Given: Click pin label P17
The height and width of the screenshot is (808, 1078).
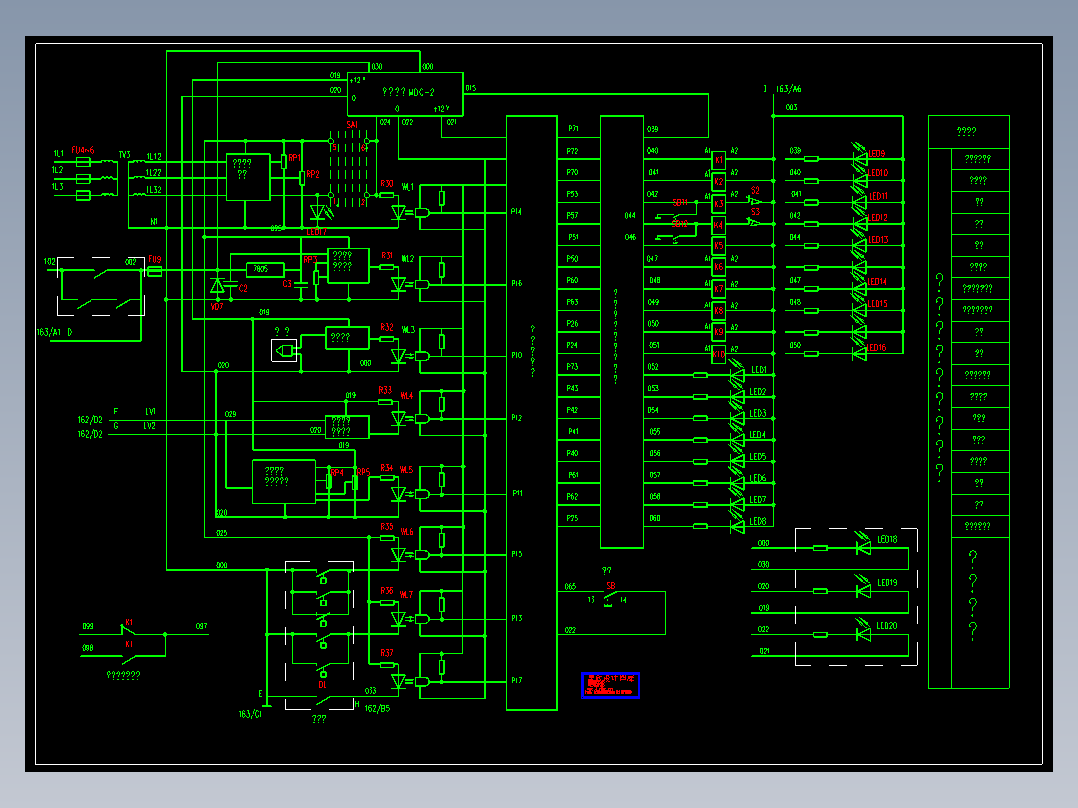Looking at the screenshot, I should tap(516, 680).
